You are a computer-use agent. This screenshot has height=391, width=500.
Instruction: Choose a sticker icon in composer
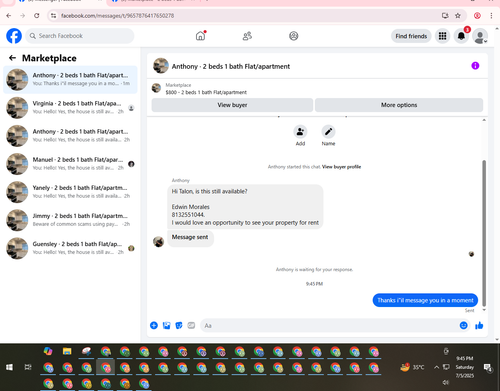pyautogui.click(x=179, y=325)
